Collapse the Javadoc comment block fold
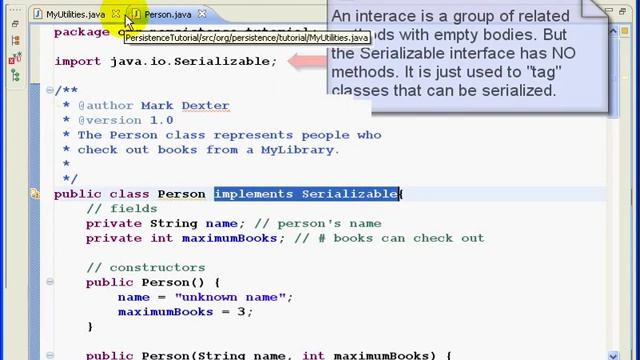Viewport: 640px width, 360px height. coord(50,90)
